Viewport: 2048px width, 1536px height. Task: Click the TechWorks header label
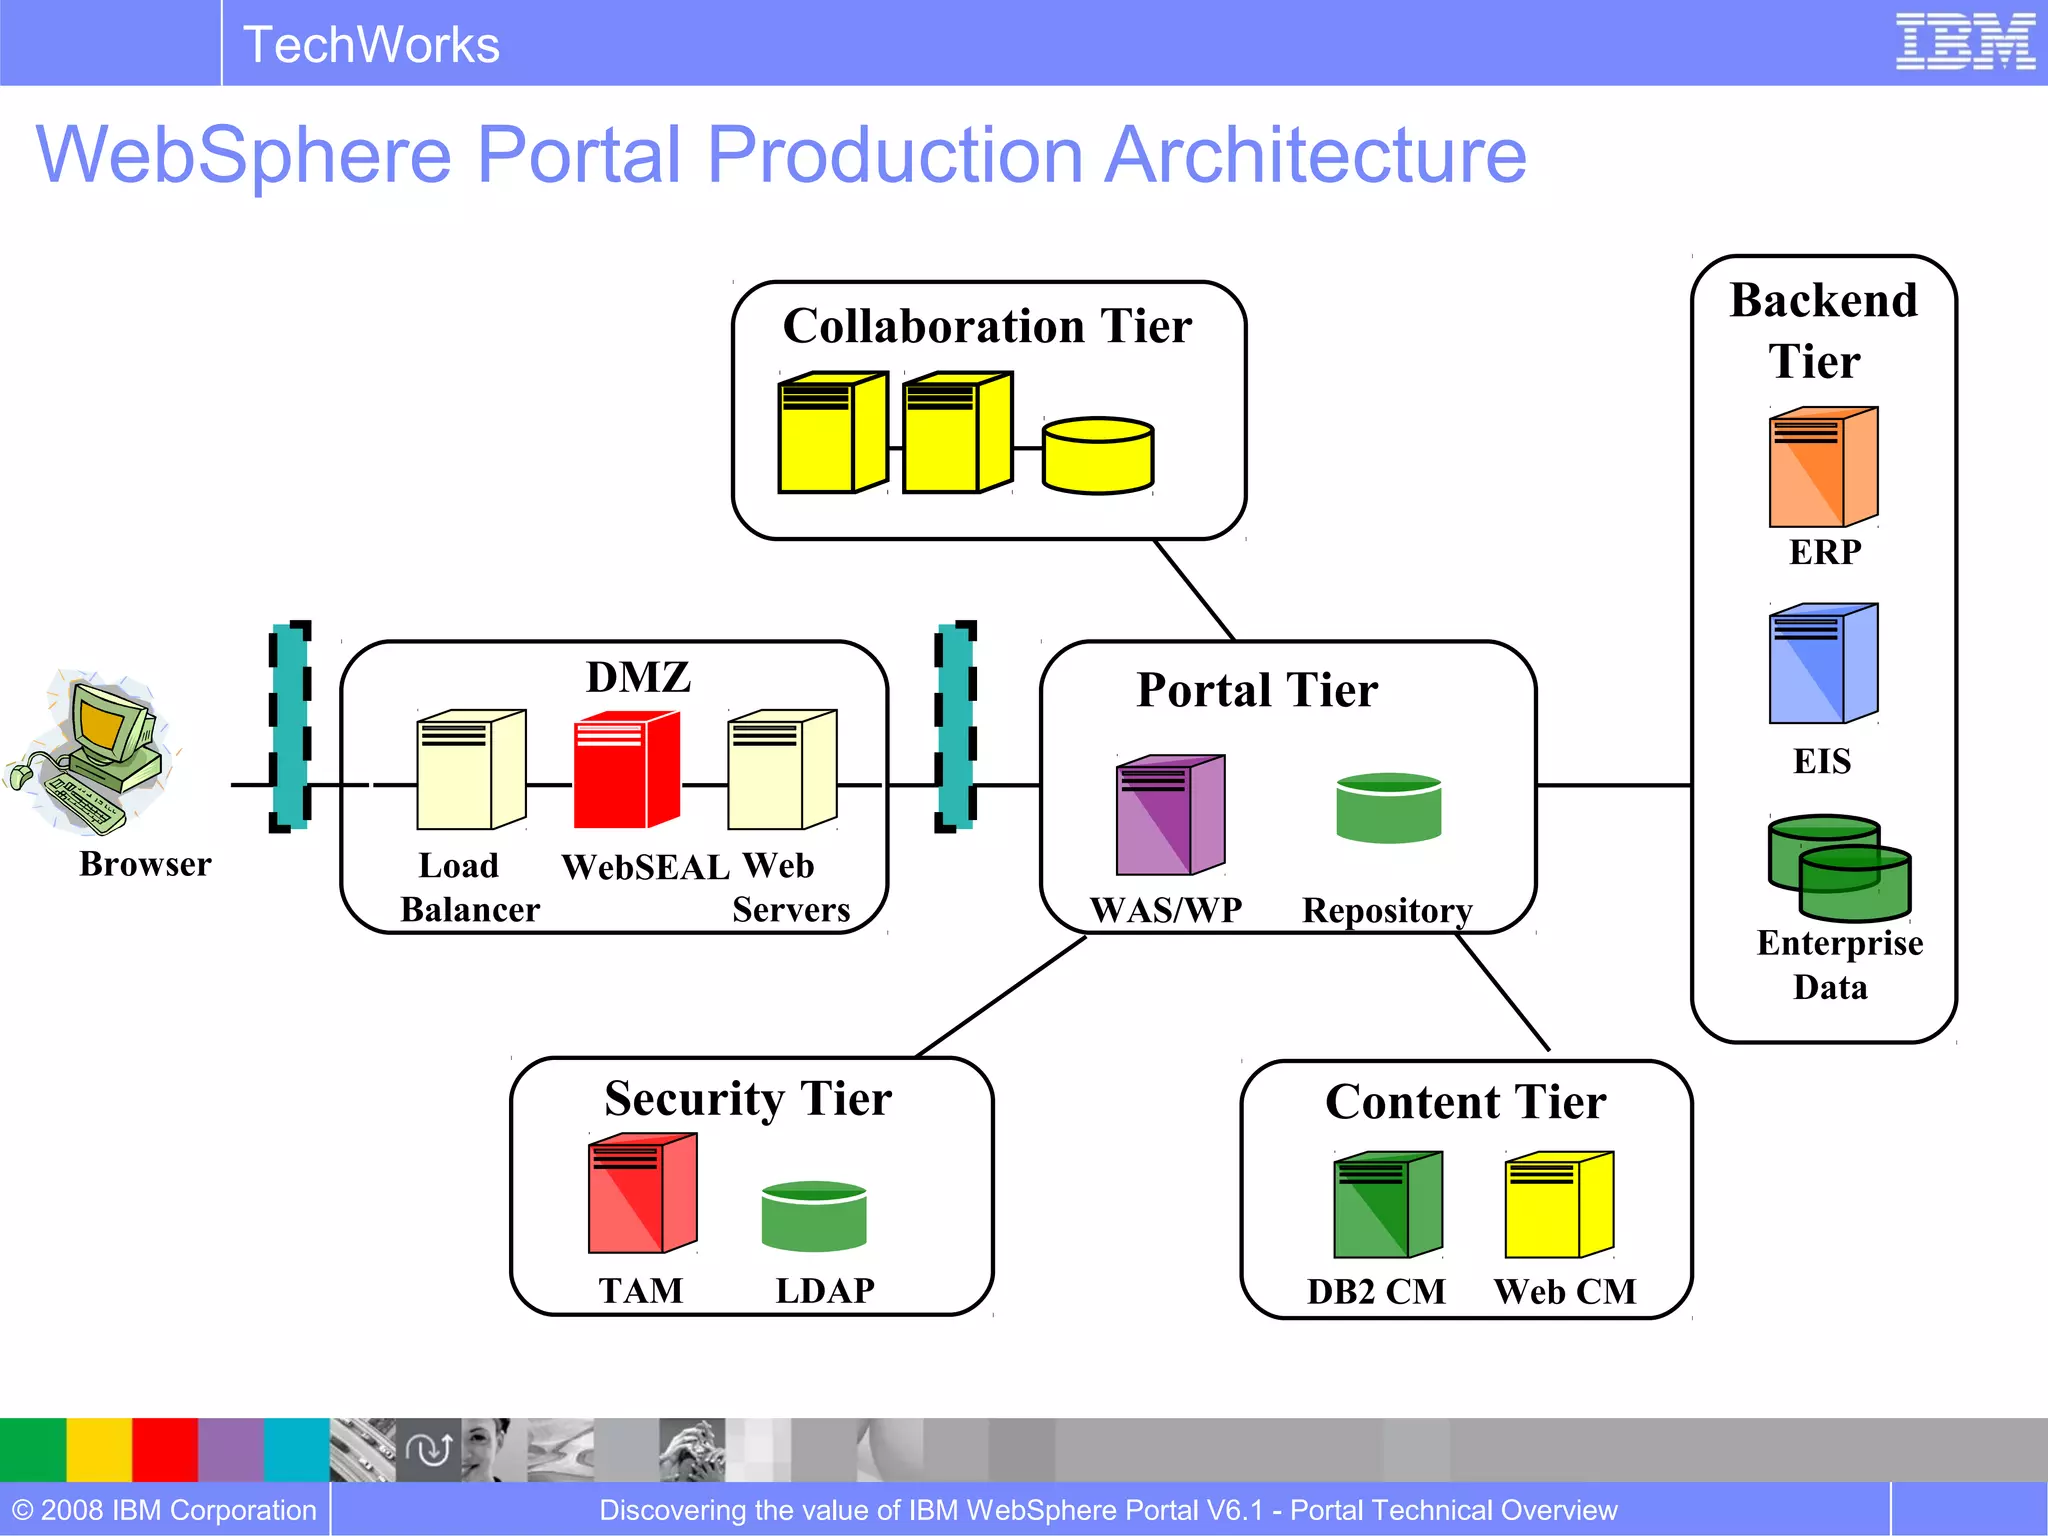tap(371, 45)
